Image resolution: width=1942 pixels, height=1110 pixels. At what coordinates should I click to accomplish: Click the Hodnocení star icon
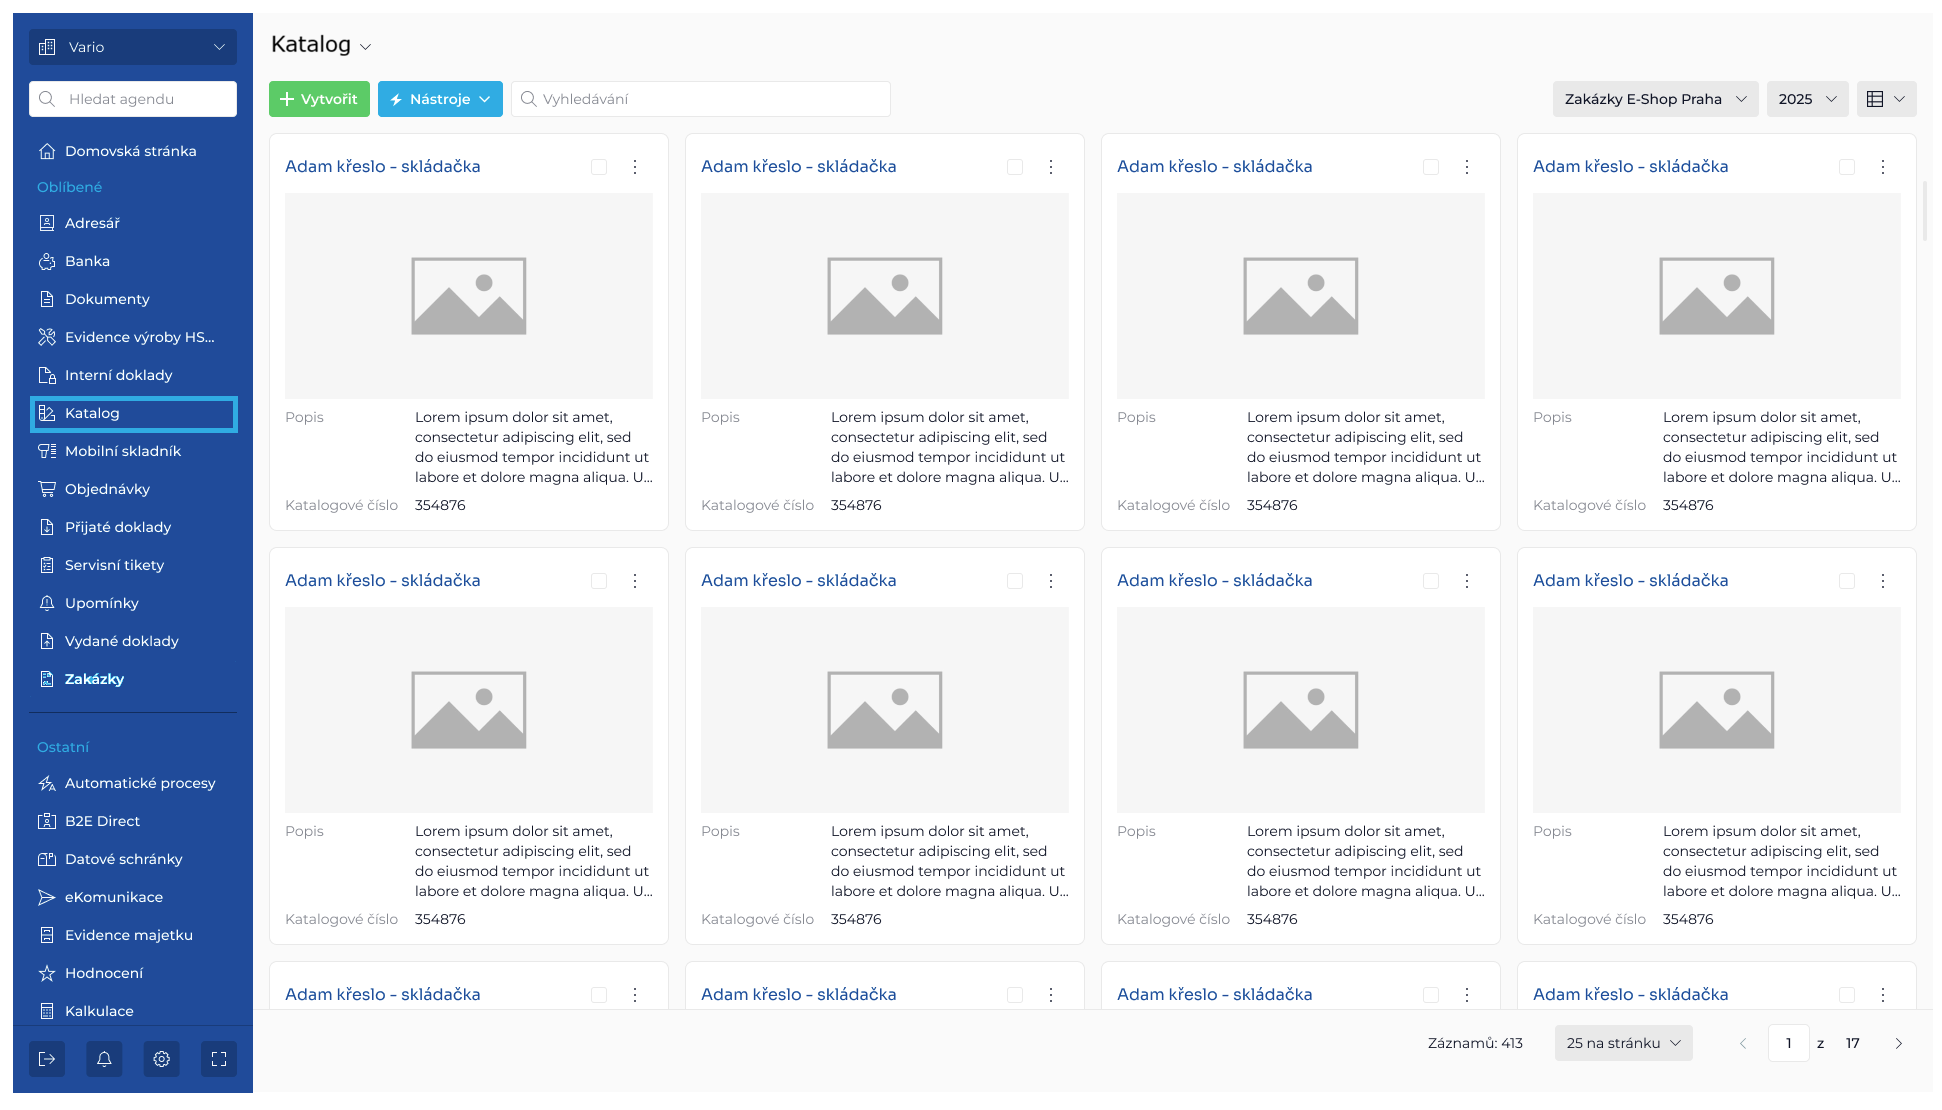point(47,973)
